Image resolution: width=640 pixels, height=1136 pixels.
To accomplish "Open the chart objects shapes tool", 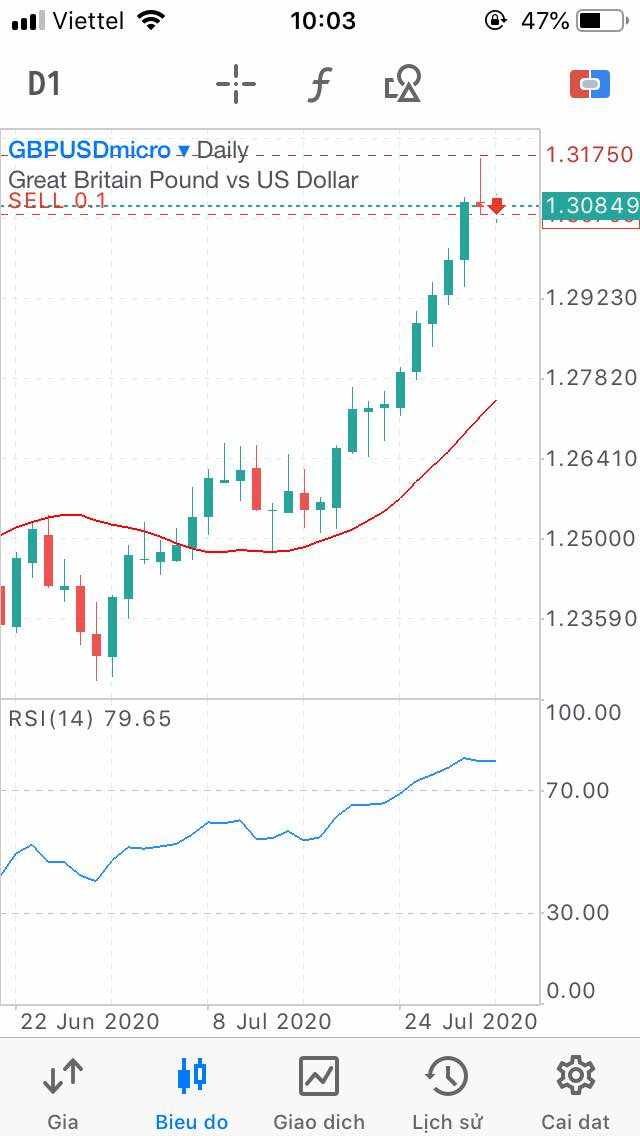I will (x=403, y=84).
